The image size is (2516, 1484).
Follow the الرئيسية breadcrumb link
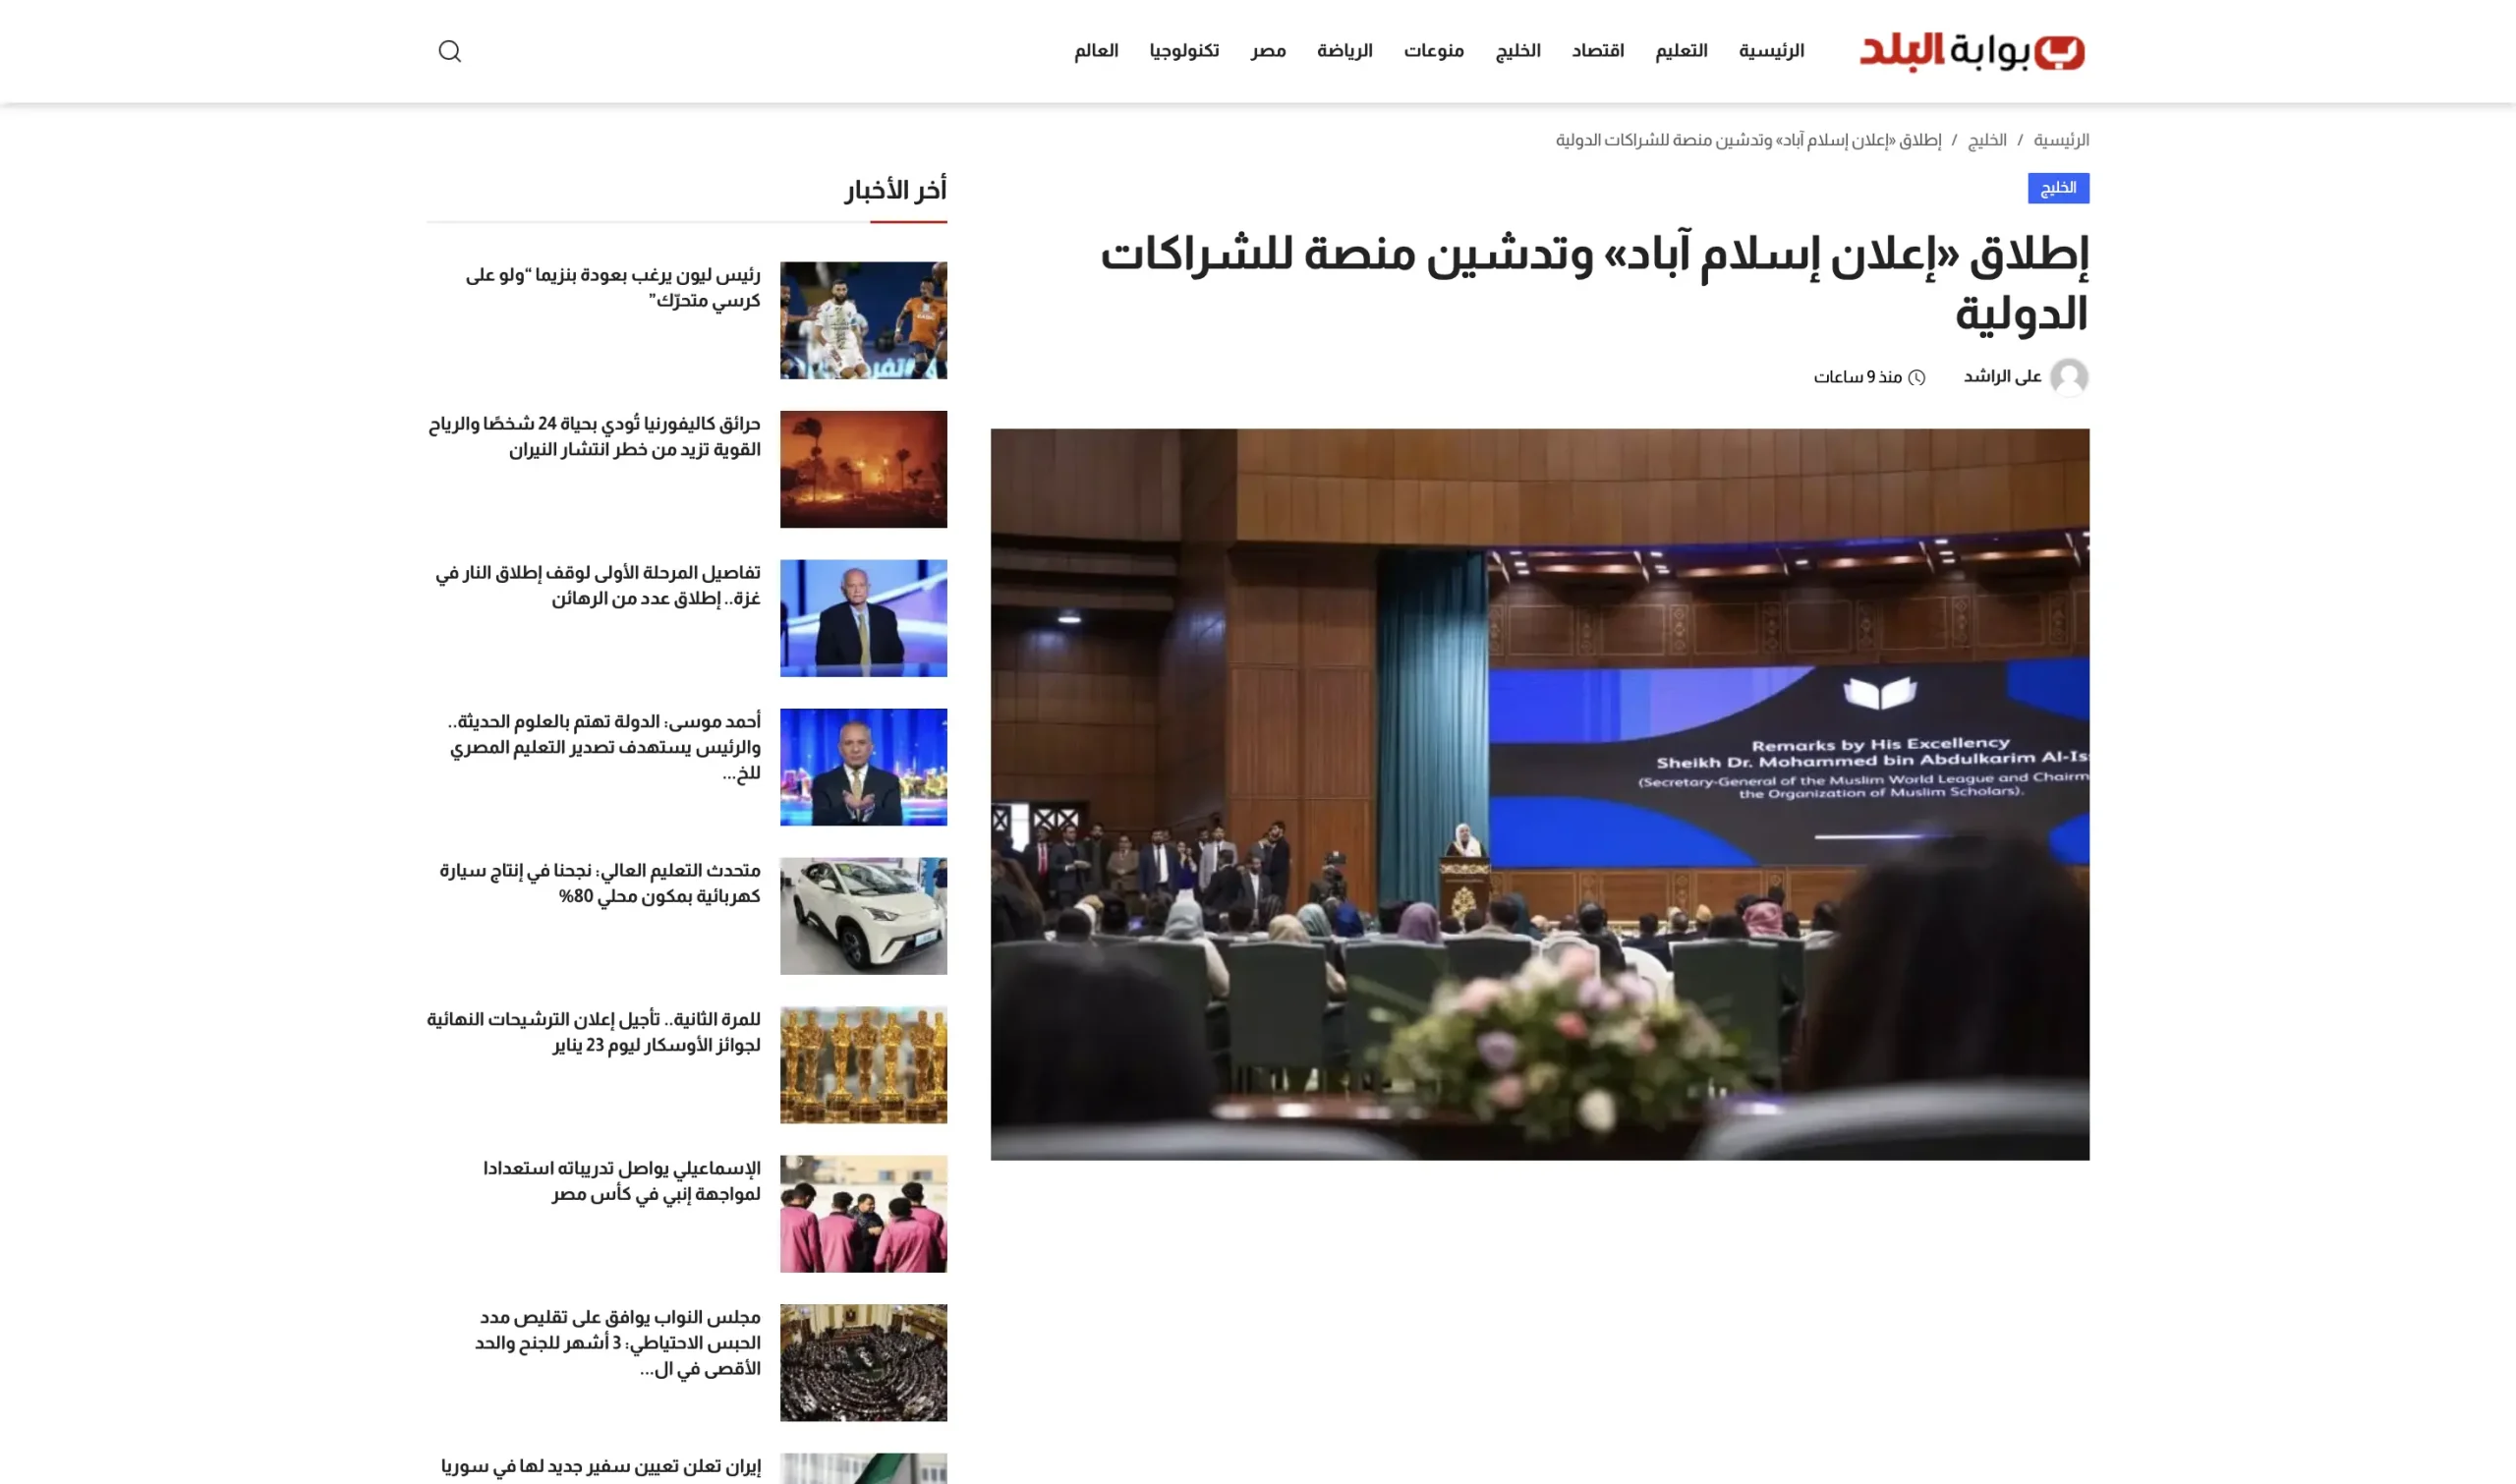click(2061, 140)
